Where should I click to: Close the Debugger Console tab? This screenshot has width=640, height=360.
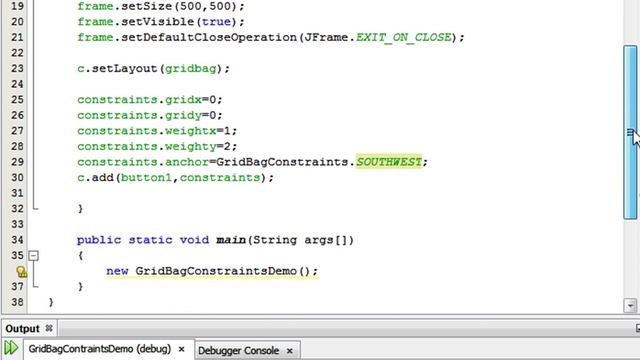pos(289,351)
